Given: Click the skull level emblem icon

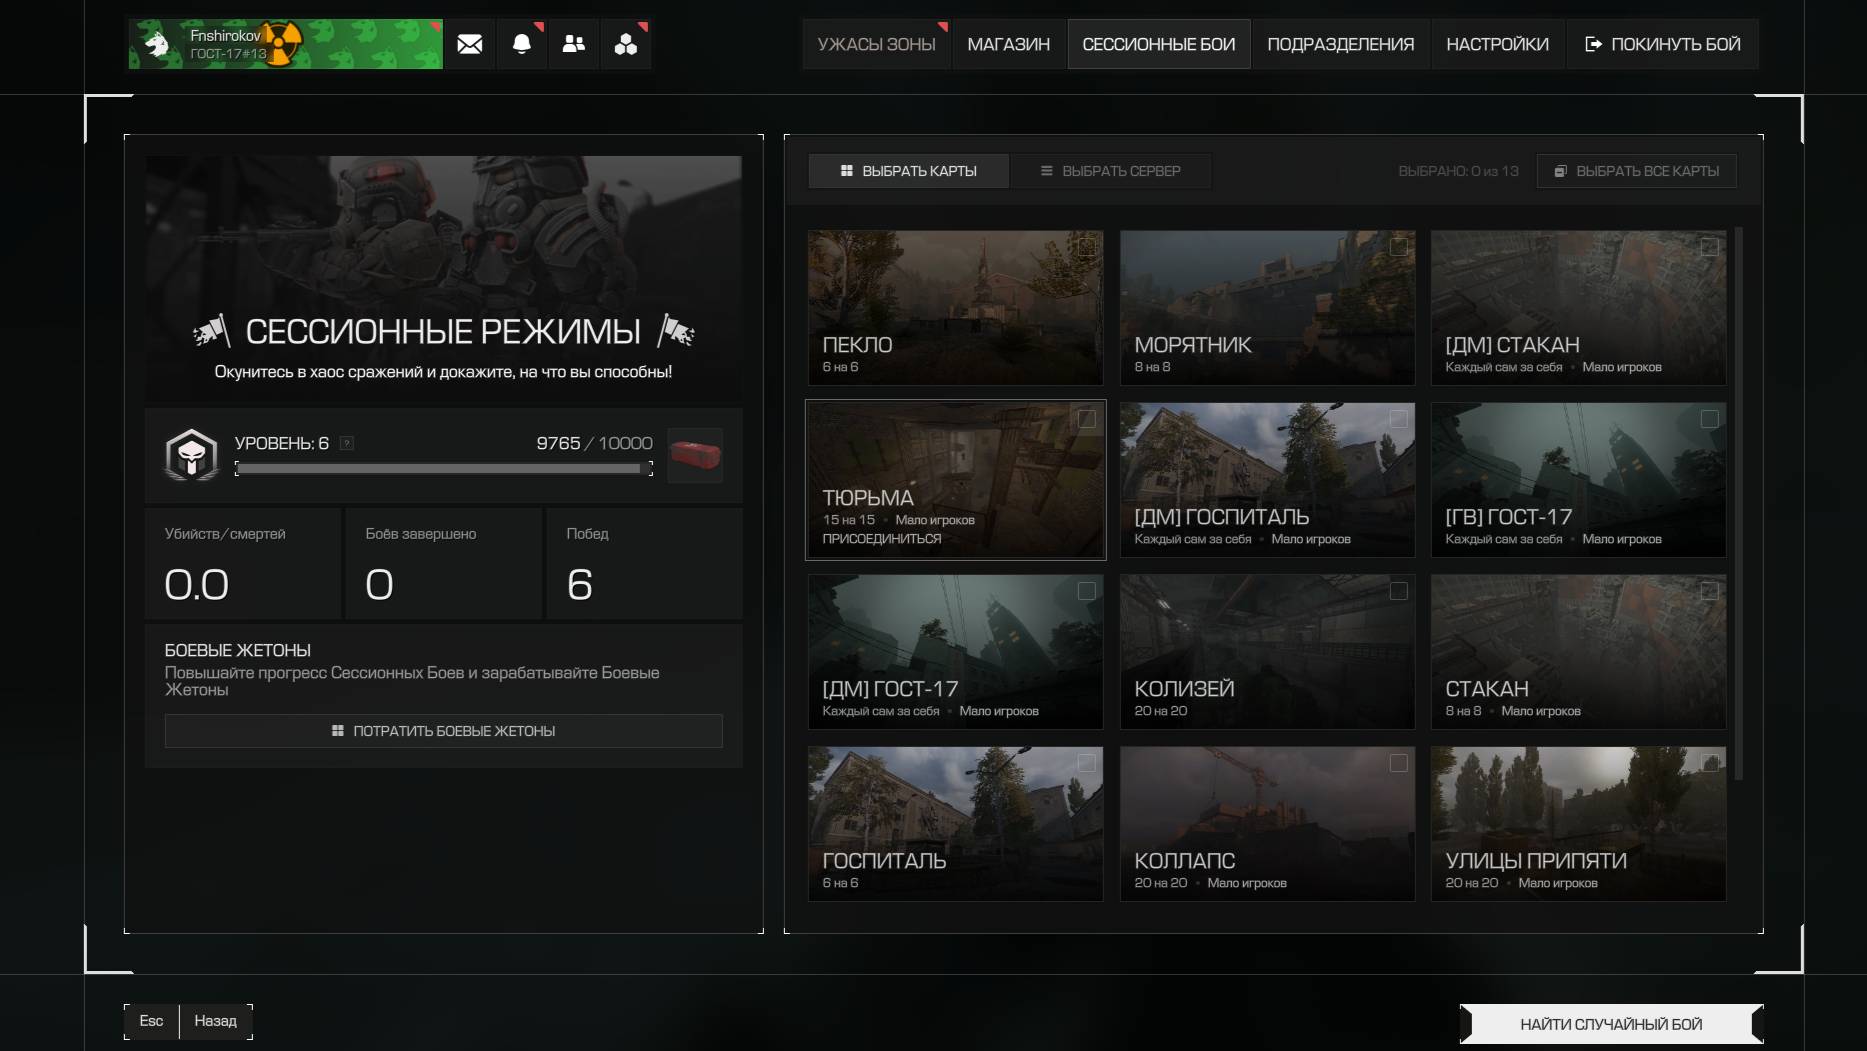Looking at the screenshot, I should (x=191, y=455).
